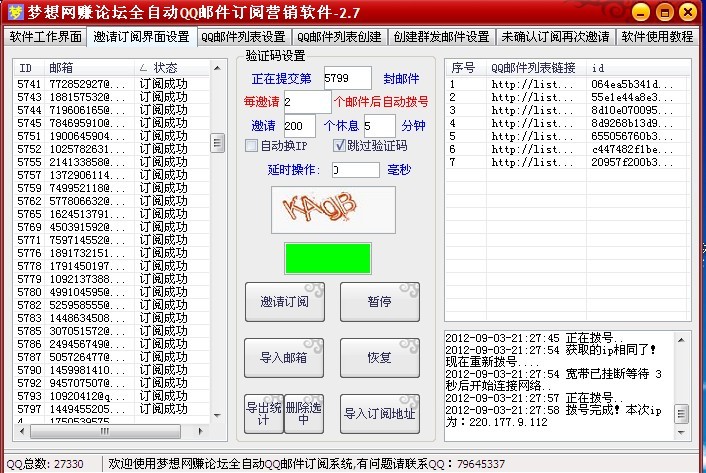
Task: Click the 暂停 button
Action: [379, 301]
